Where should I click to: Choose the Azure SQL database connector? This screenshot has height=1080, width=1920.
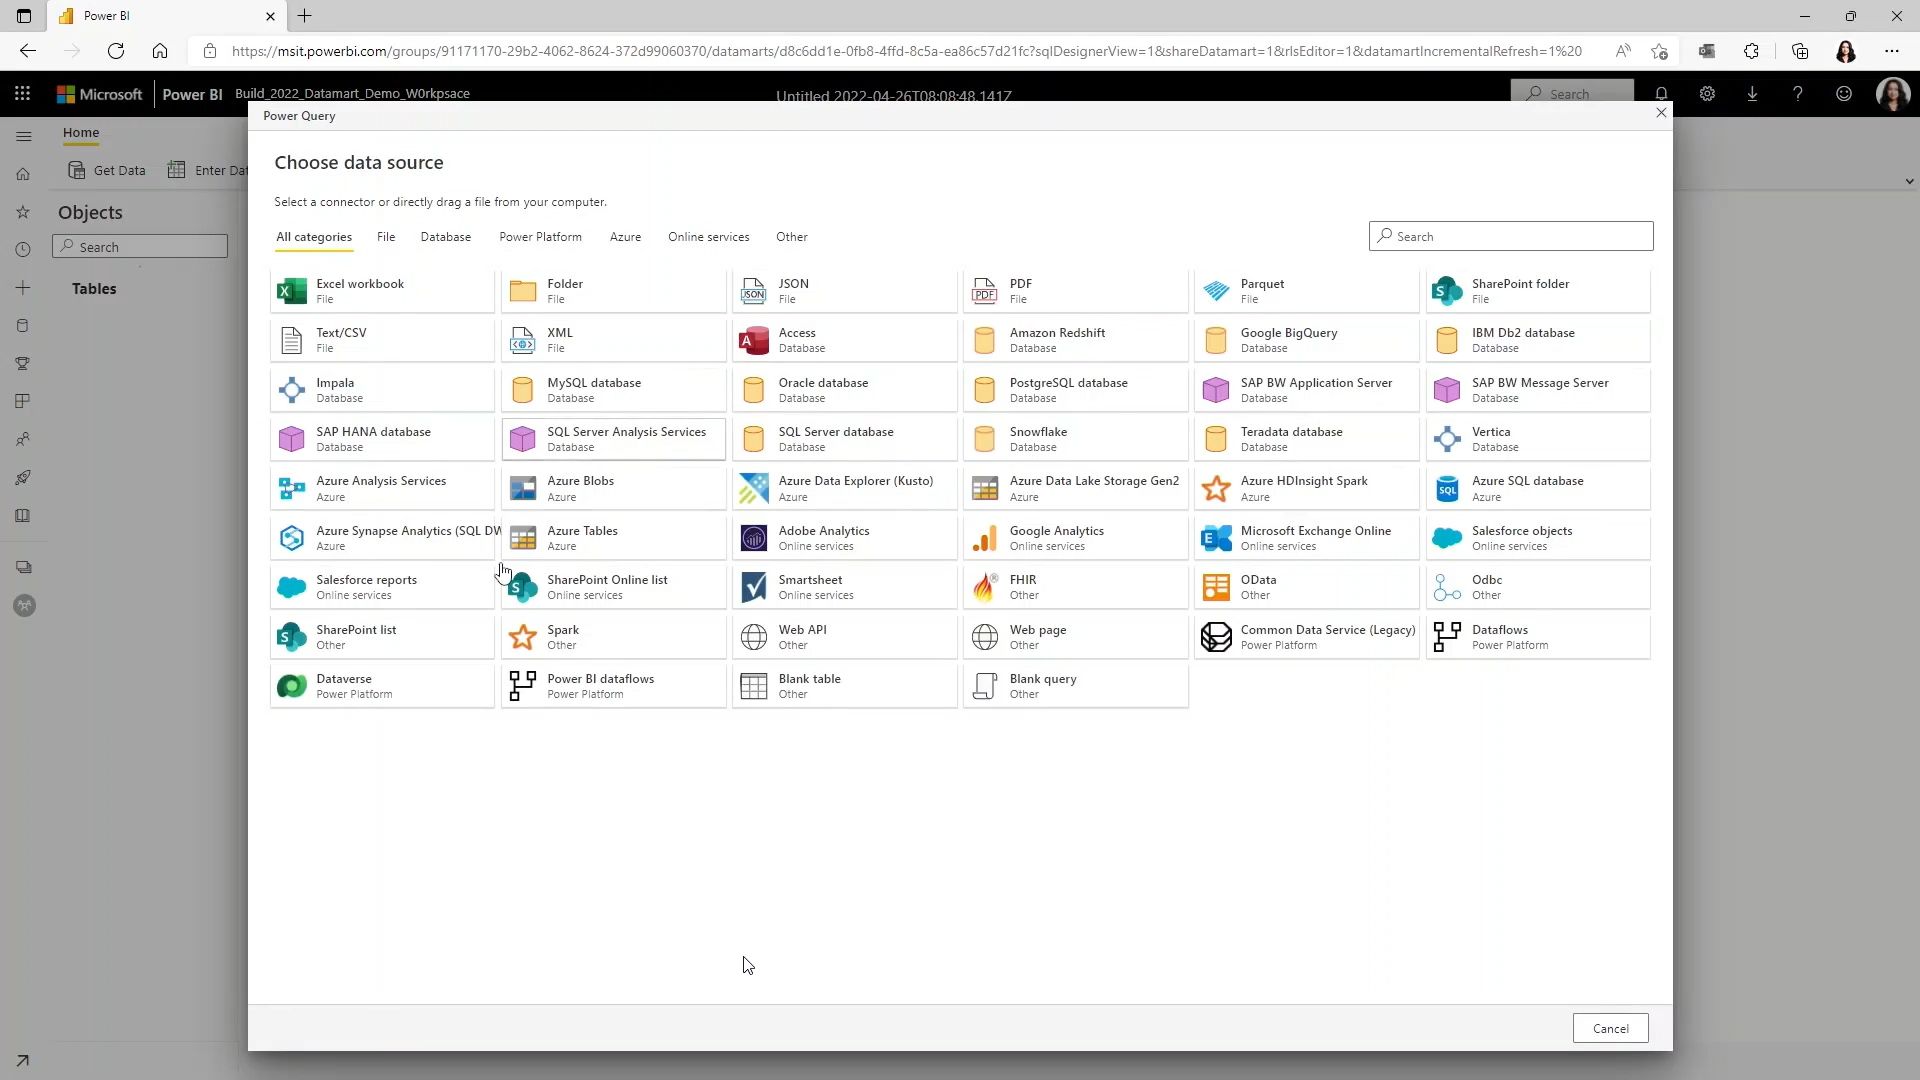1537,488
